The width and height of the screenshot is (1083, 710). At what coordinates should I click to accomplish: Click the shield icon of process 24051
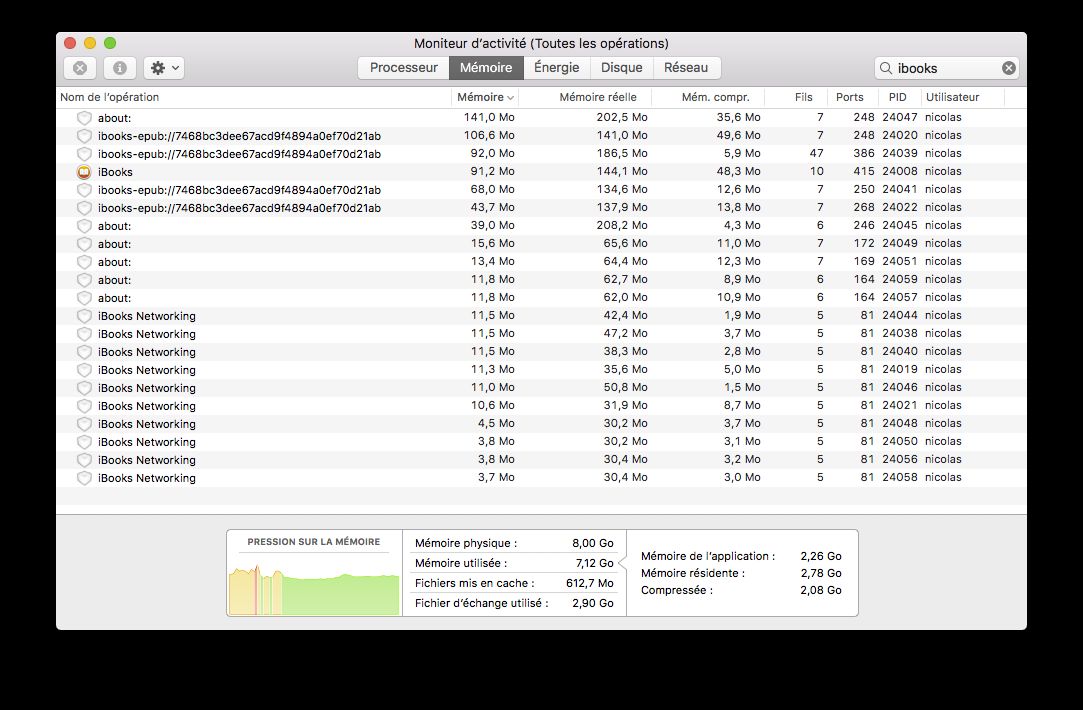pos(84,261)
